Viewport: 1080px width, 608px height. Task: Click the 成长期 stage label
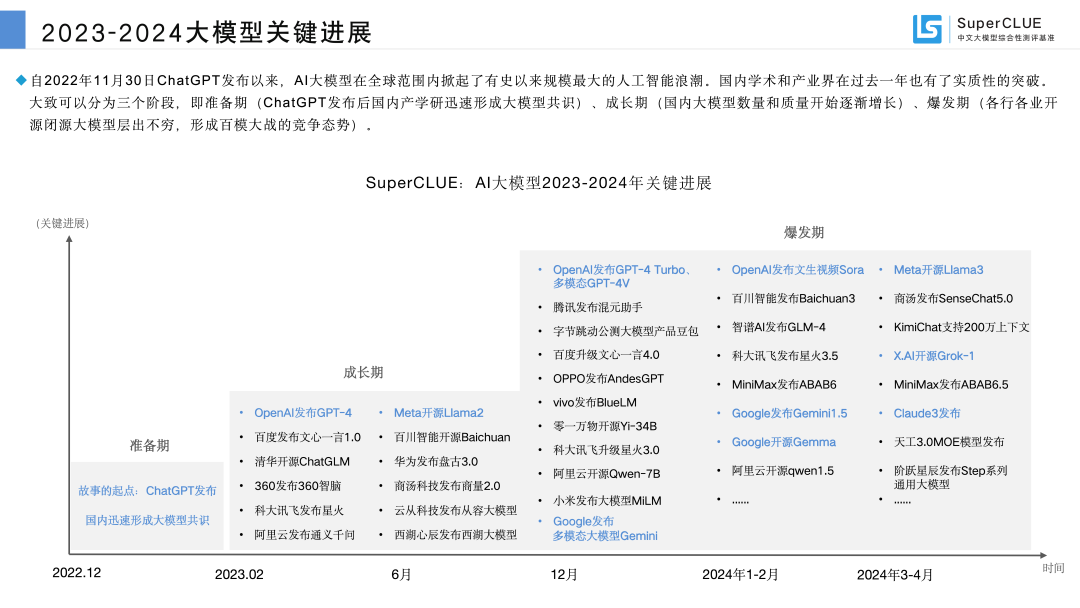[x=363, y=373]
